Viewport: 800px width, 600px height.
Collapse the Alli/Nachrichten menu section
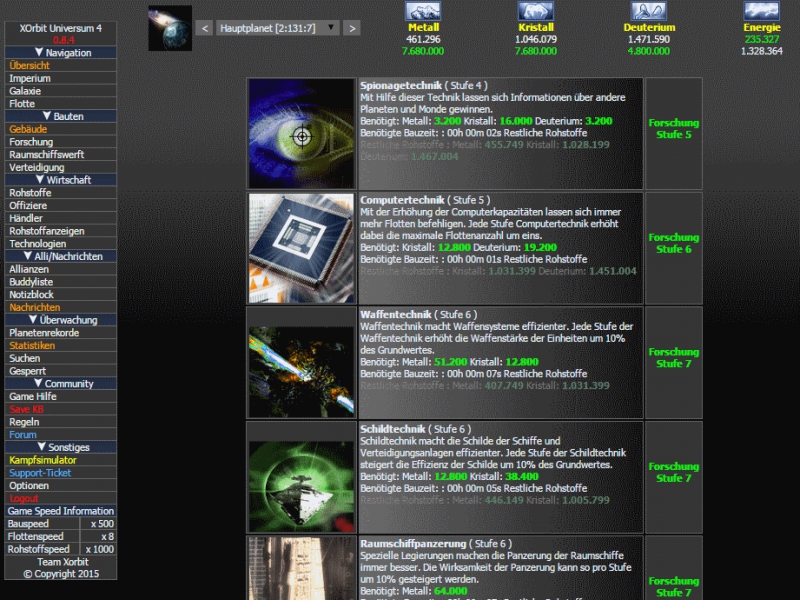(x=61, y=256)
